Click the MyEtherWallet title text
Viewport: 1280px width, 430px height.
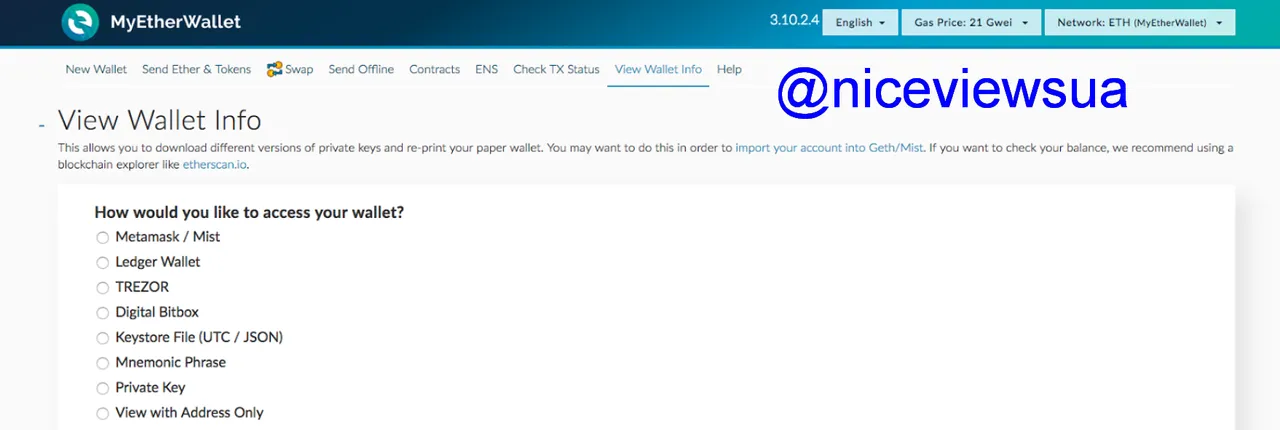(176, 22)
